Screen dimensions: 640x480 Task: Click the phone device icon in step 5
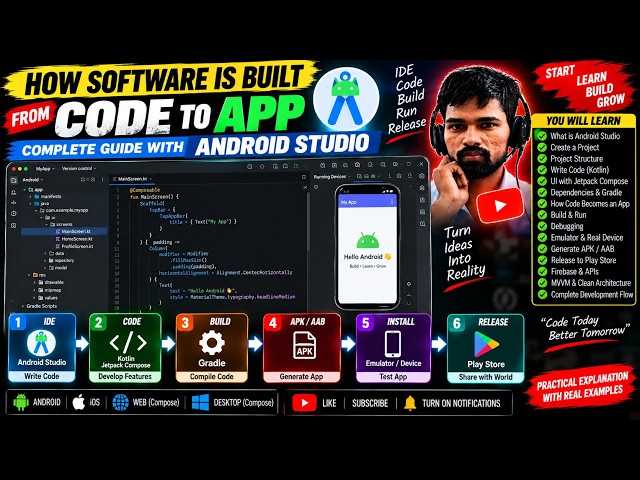[393, 343]
